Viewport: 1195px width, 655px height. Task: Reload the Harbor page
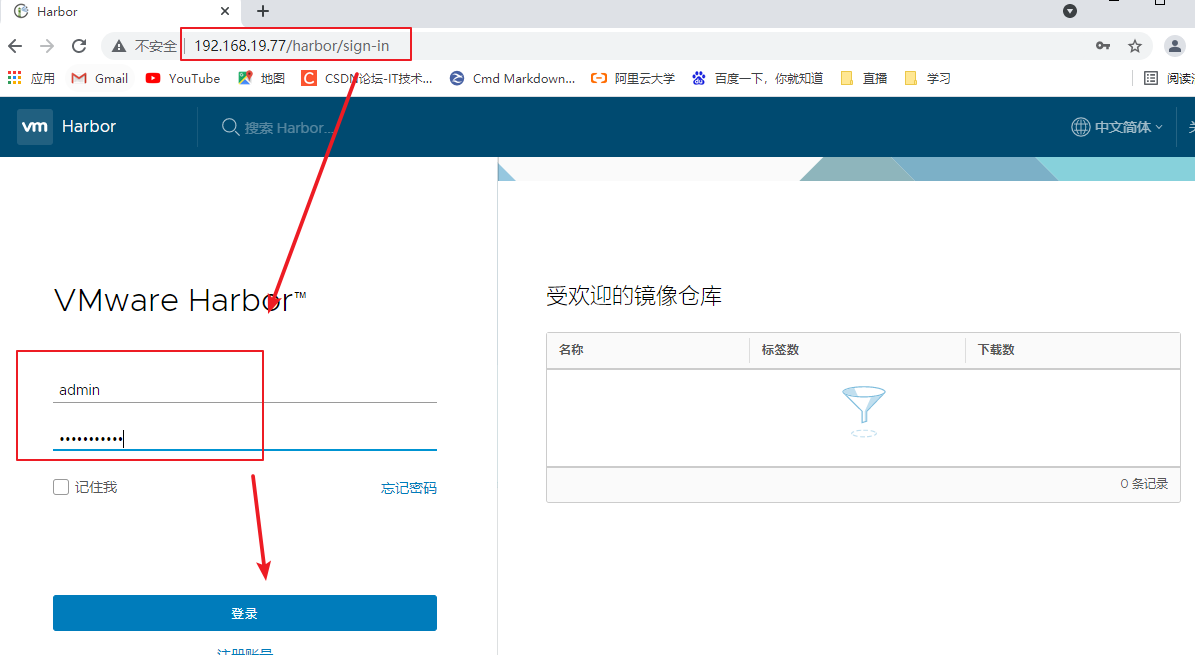pyautogui.click(x=79, y=47)
